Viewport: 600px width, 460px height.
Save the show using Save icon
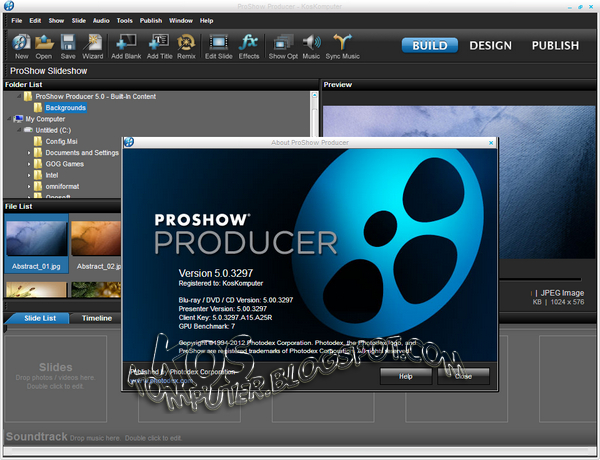[68, 46]
